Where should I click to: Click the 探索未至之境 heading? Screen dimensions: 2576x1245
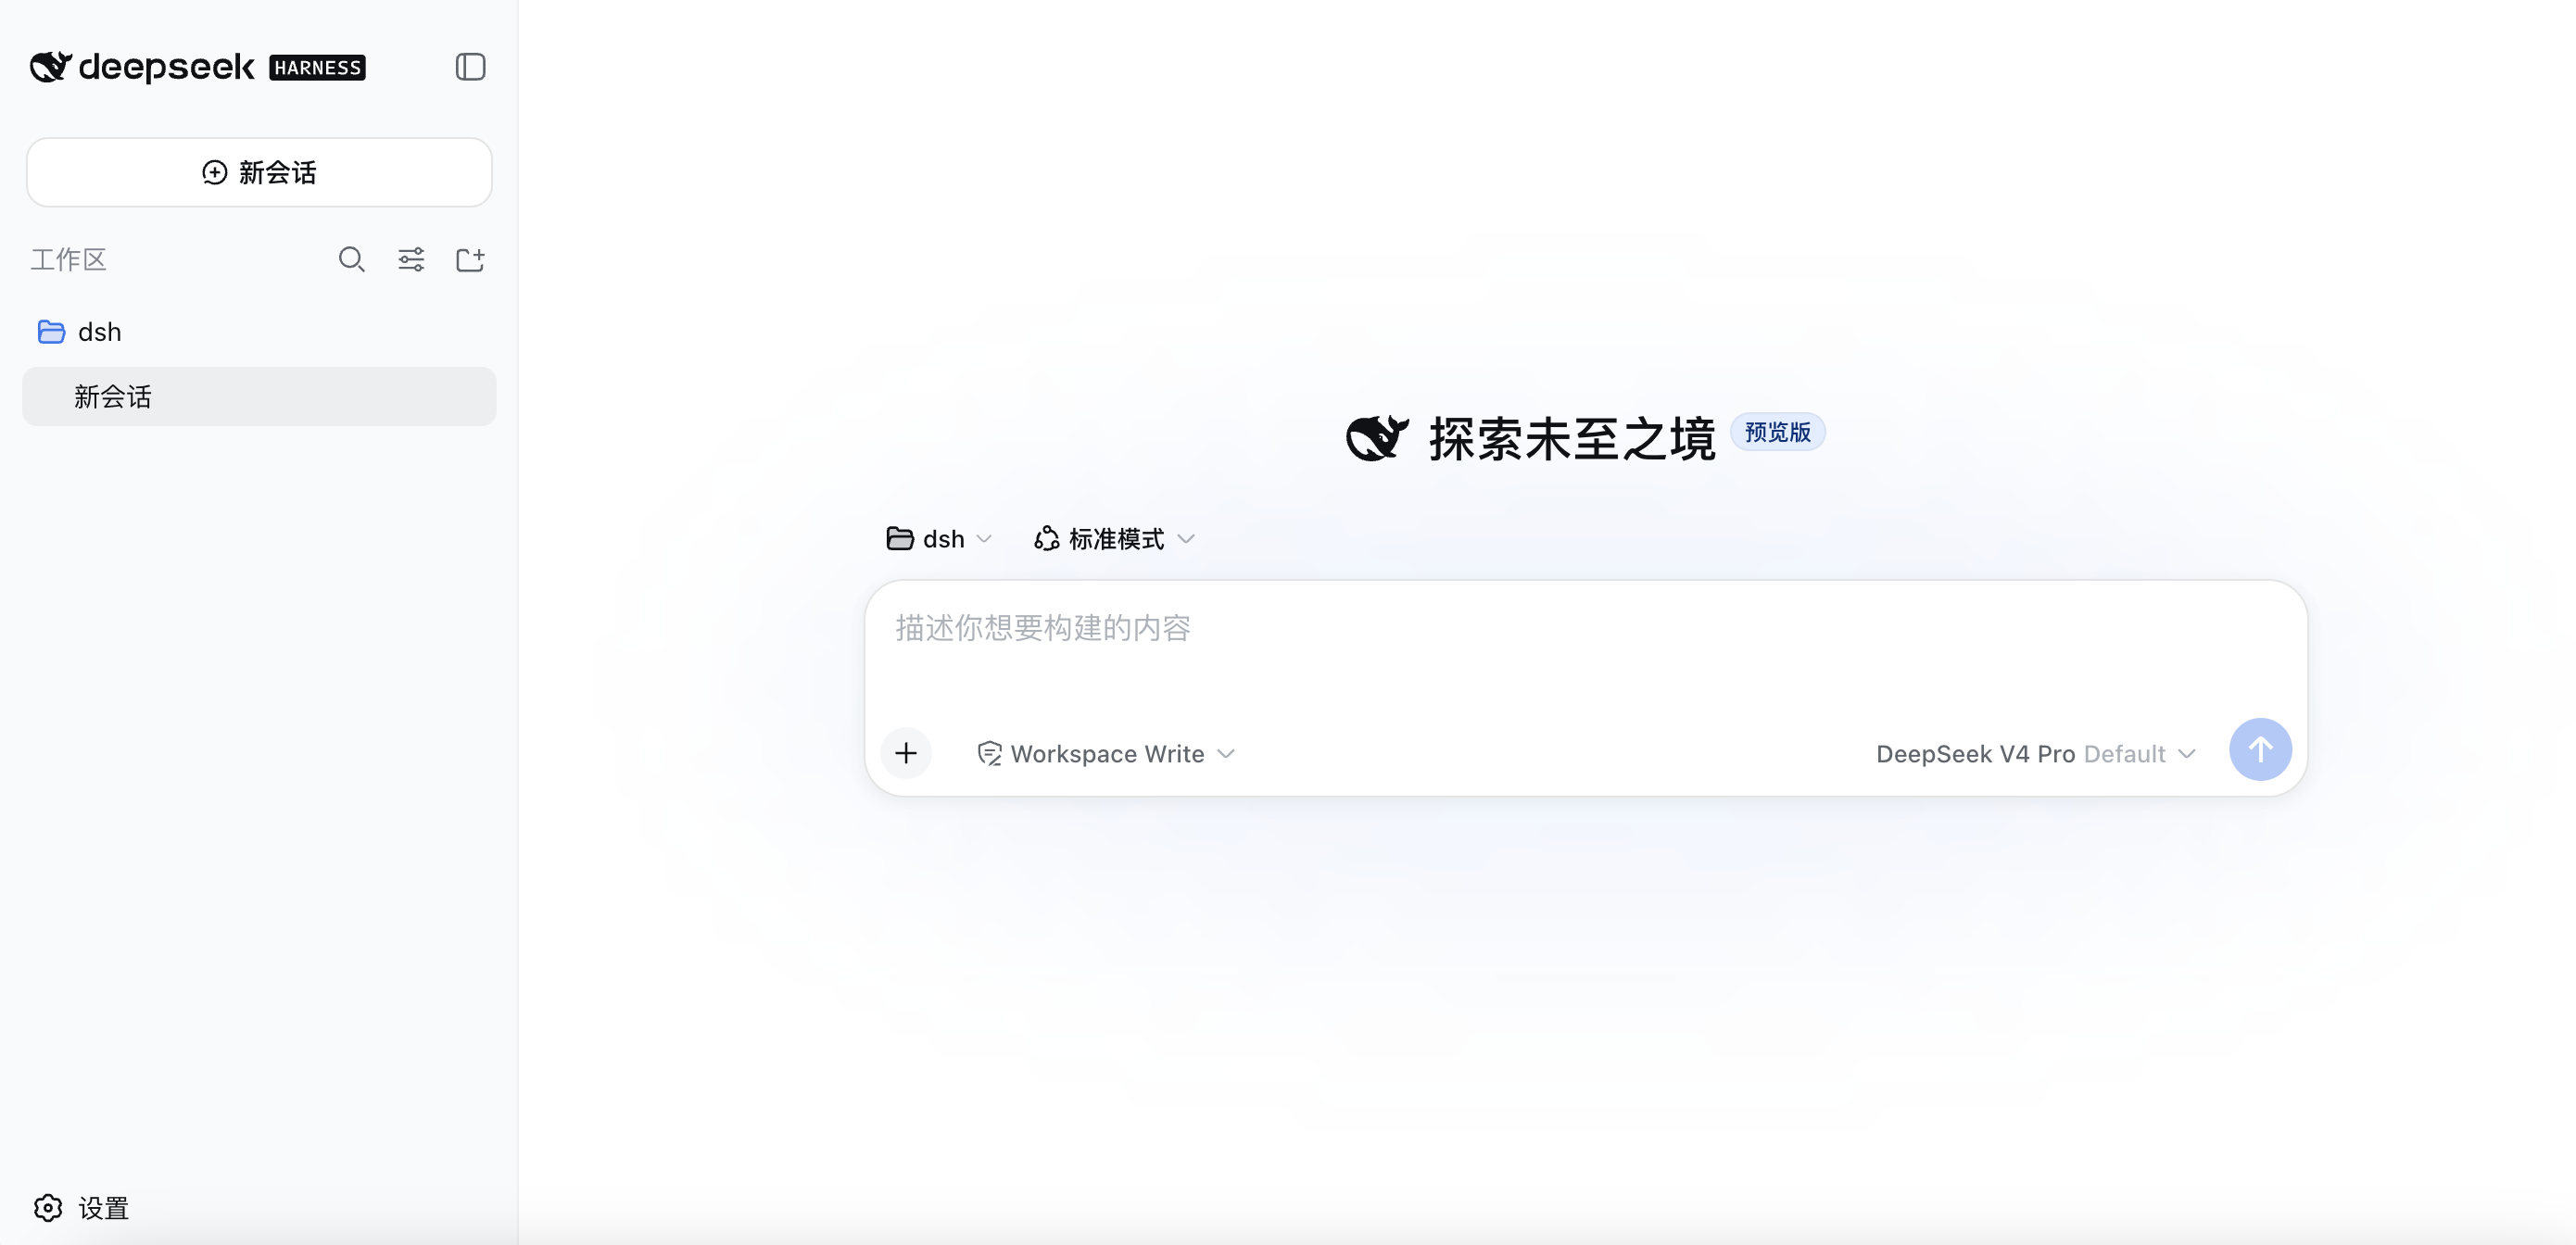tap(1572, 438)
